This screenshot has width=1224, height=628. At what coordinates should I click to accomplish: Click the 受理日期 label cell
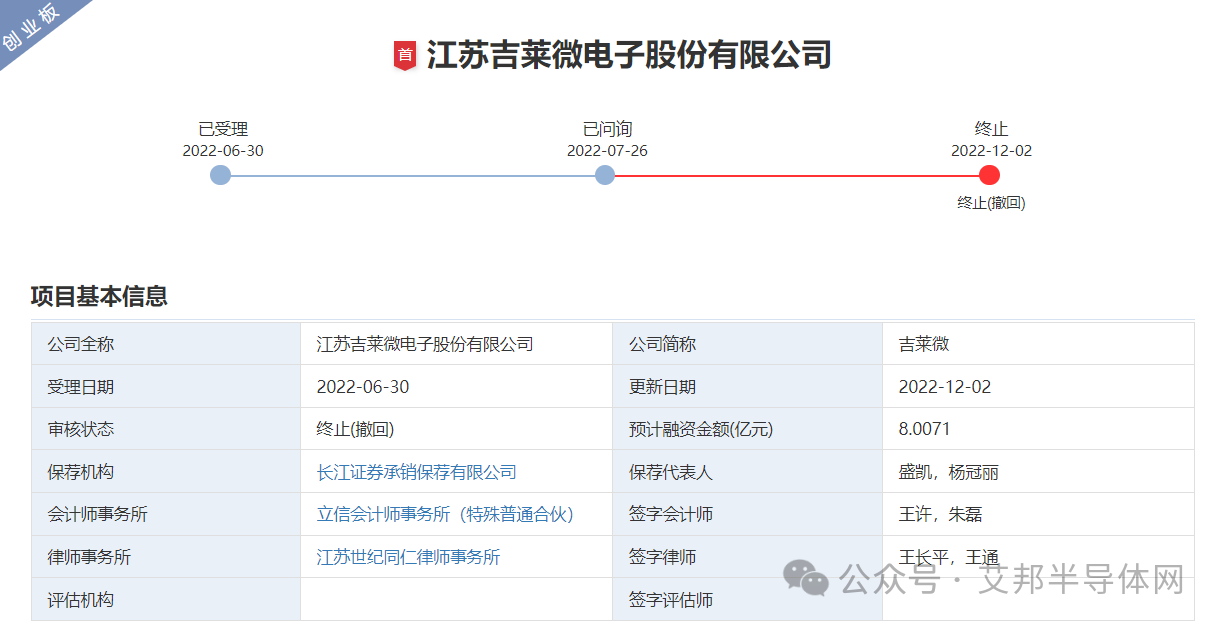[x=166, y=387]
